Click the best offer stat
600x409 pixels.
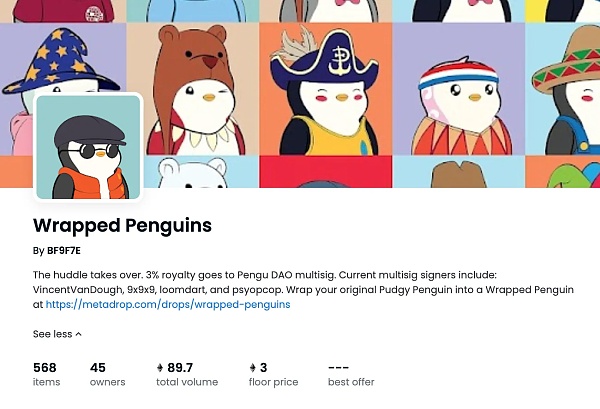click(x=351, y=374)
